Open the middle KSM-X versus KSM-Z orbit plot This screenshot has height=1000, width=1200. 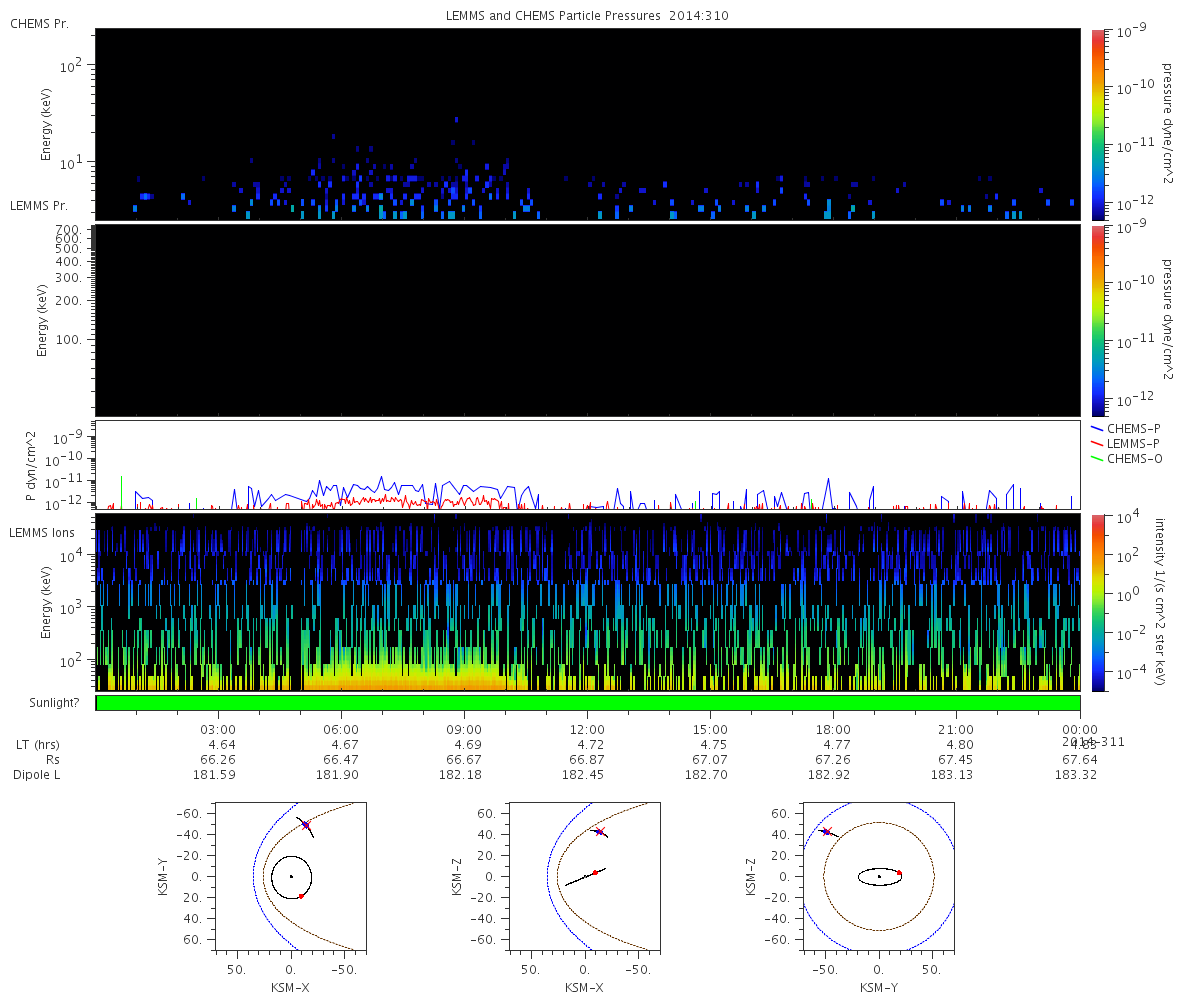(585, 876)
